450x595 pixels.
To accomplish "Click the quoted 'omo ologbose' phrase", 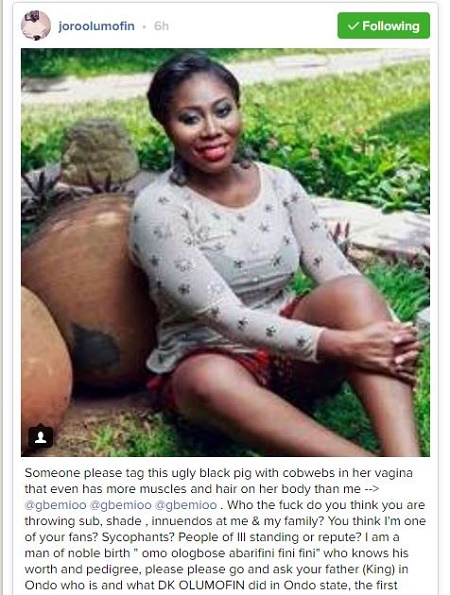I will click(x=184, y=553).
